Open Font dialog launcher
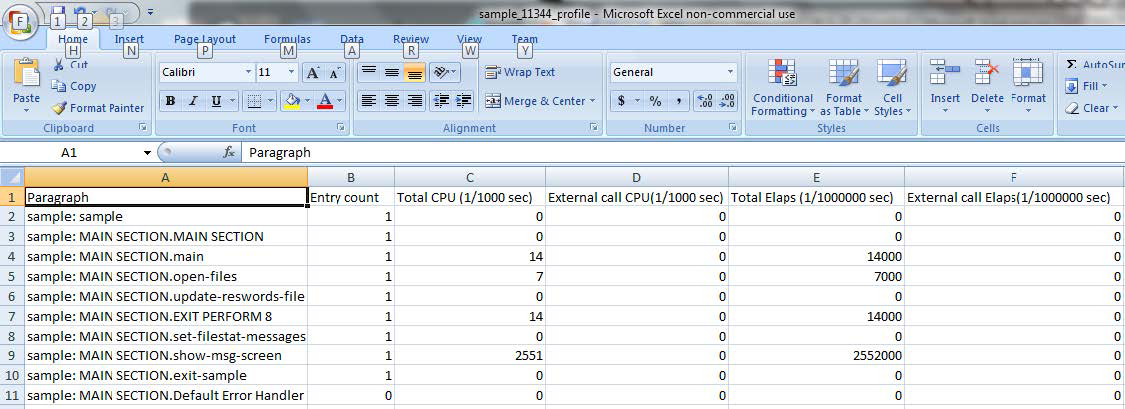Screen dimensions: 1125x409 340,128
